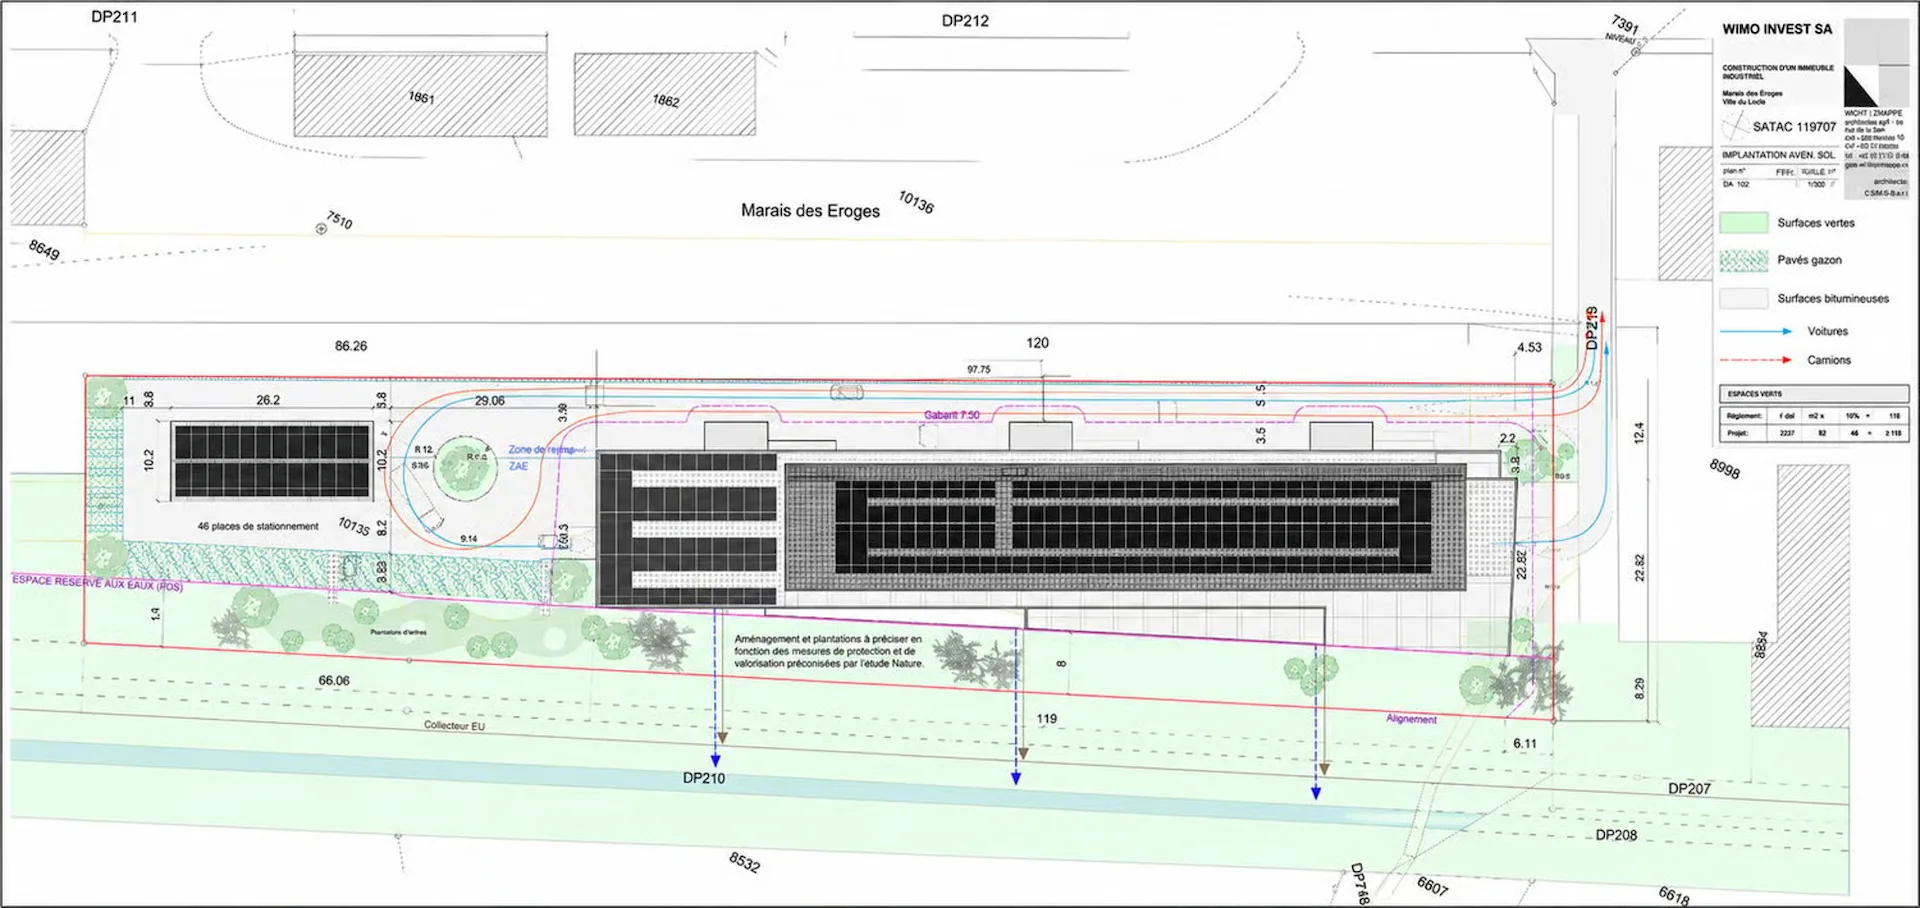This screenshot has height=908, width=1920.
Task: Click the red dashed Camions arrow in legend
Action: tap(1756, 359)
